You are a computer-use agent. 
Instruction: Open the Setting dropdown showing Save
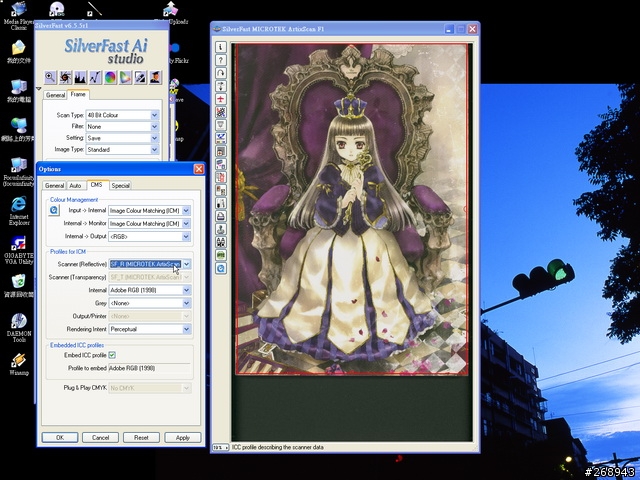point(122,138)
